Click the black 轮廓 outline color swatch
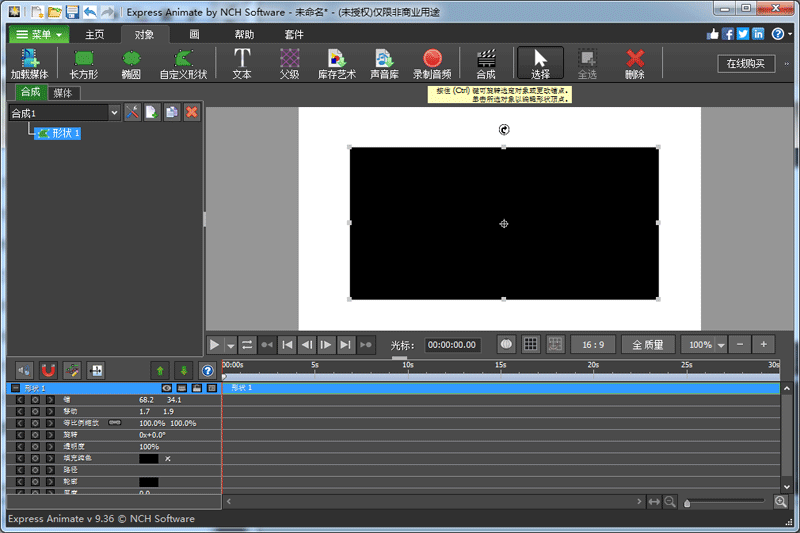The image size is (800, 533). click(x=148, y=482)
